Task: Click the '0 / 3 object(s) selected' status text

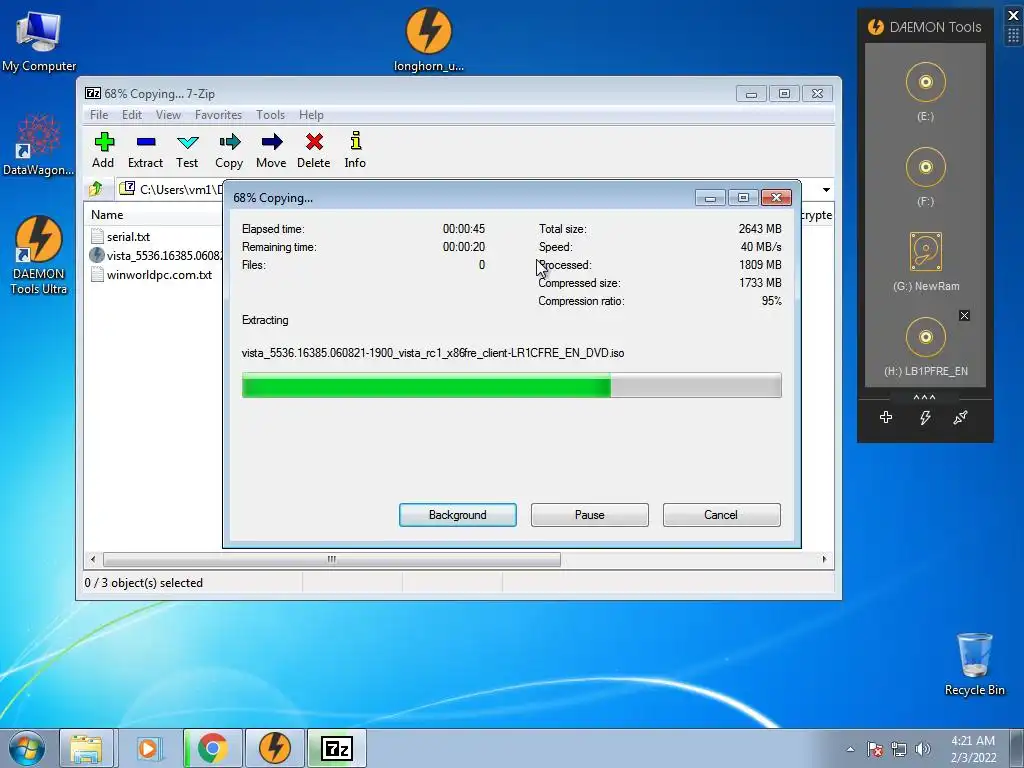Action: 144,583
